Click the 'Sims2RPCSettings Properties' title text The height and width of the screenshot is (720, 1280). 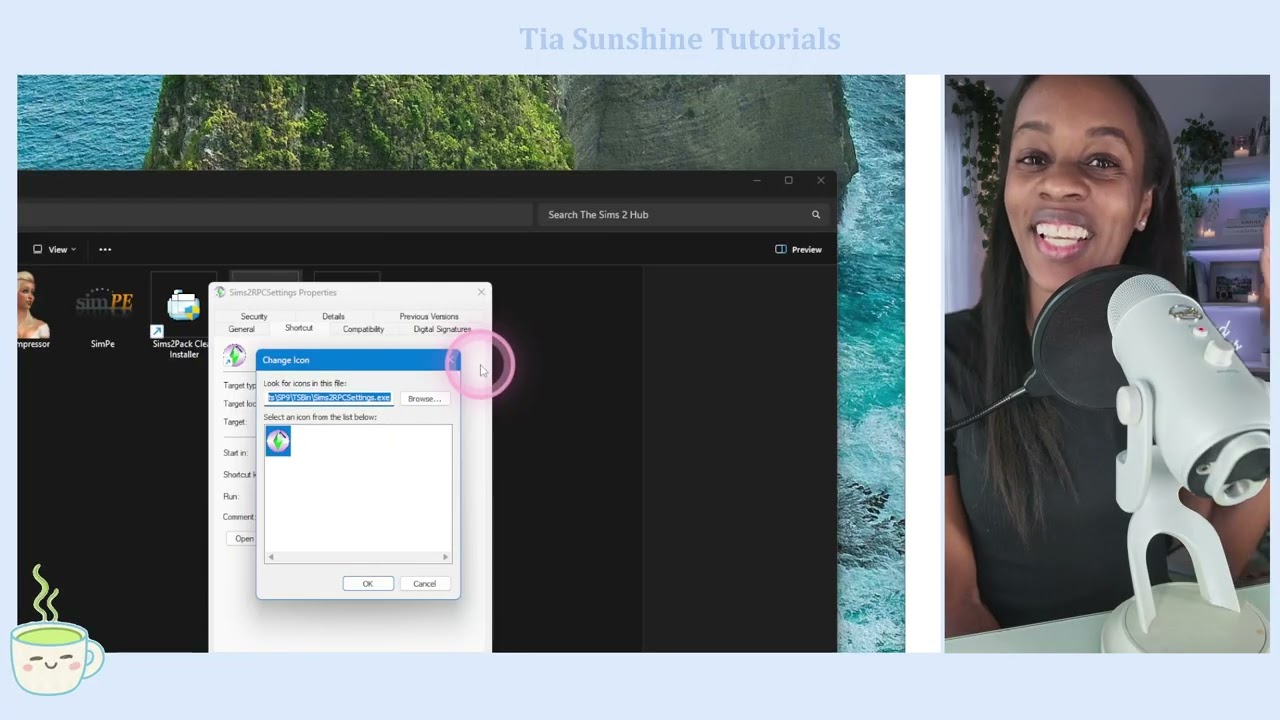click(283, 292)
